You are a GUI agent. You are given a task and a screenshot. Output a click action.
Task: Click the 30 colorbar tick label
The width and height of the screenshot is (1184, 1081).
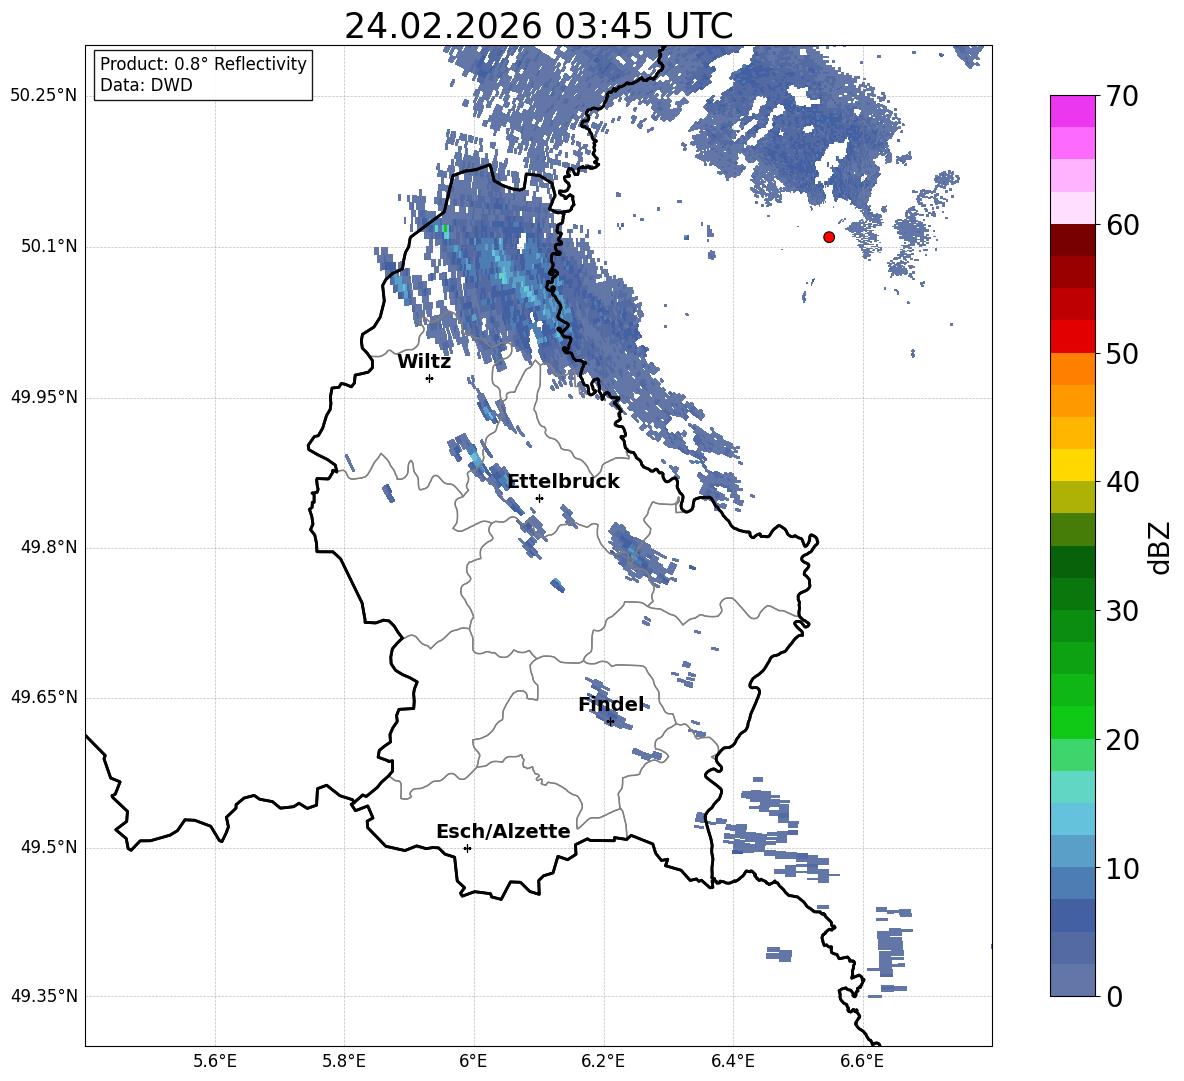point(1122,611)
